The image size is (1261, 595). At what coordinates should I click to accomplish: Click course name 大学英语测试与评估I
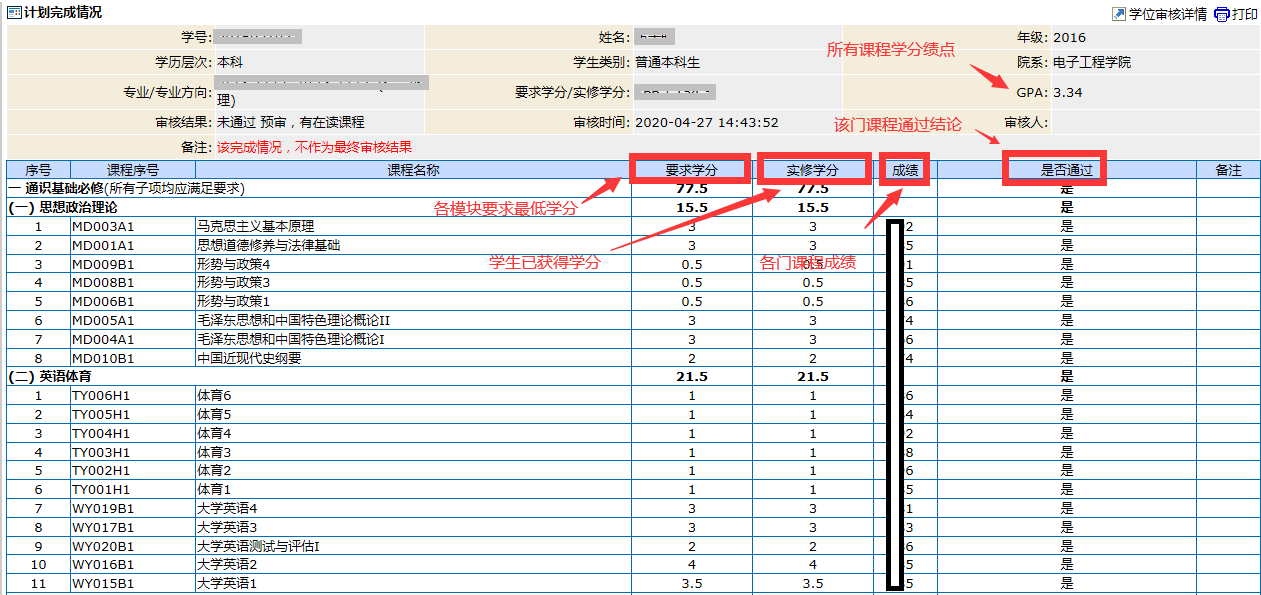click(258, 546)
